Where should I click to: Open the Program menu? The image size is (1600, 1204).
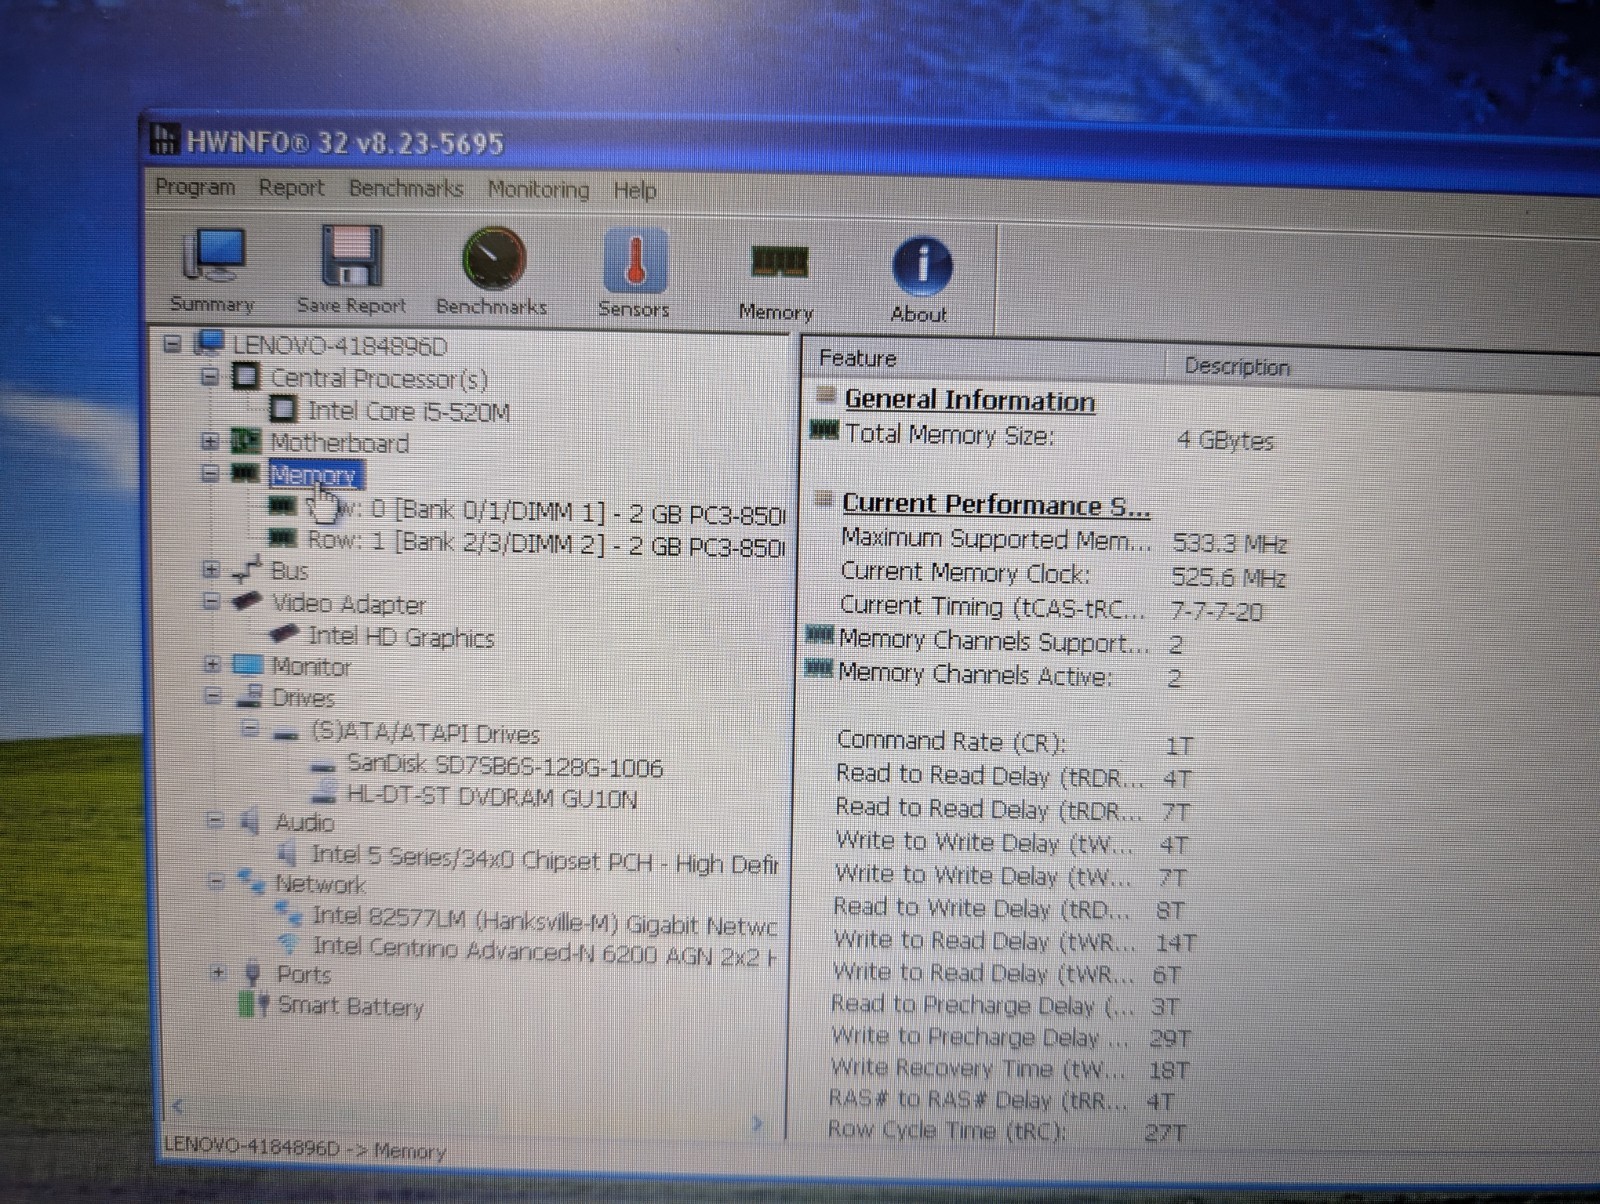(195, 187)
